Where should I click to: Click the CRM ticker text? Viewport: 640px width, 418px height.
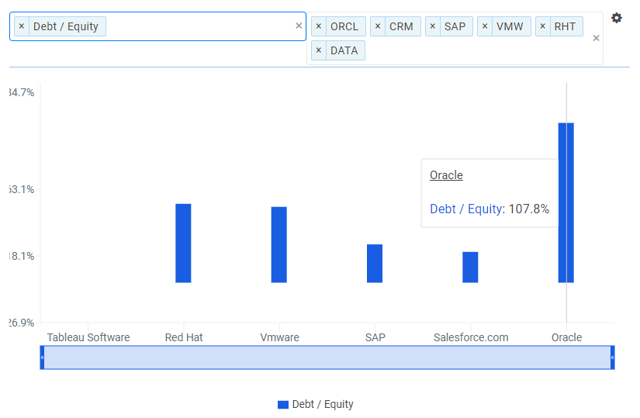coord(401,27)
